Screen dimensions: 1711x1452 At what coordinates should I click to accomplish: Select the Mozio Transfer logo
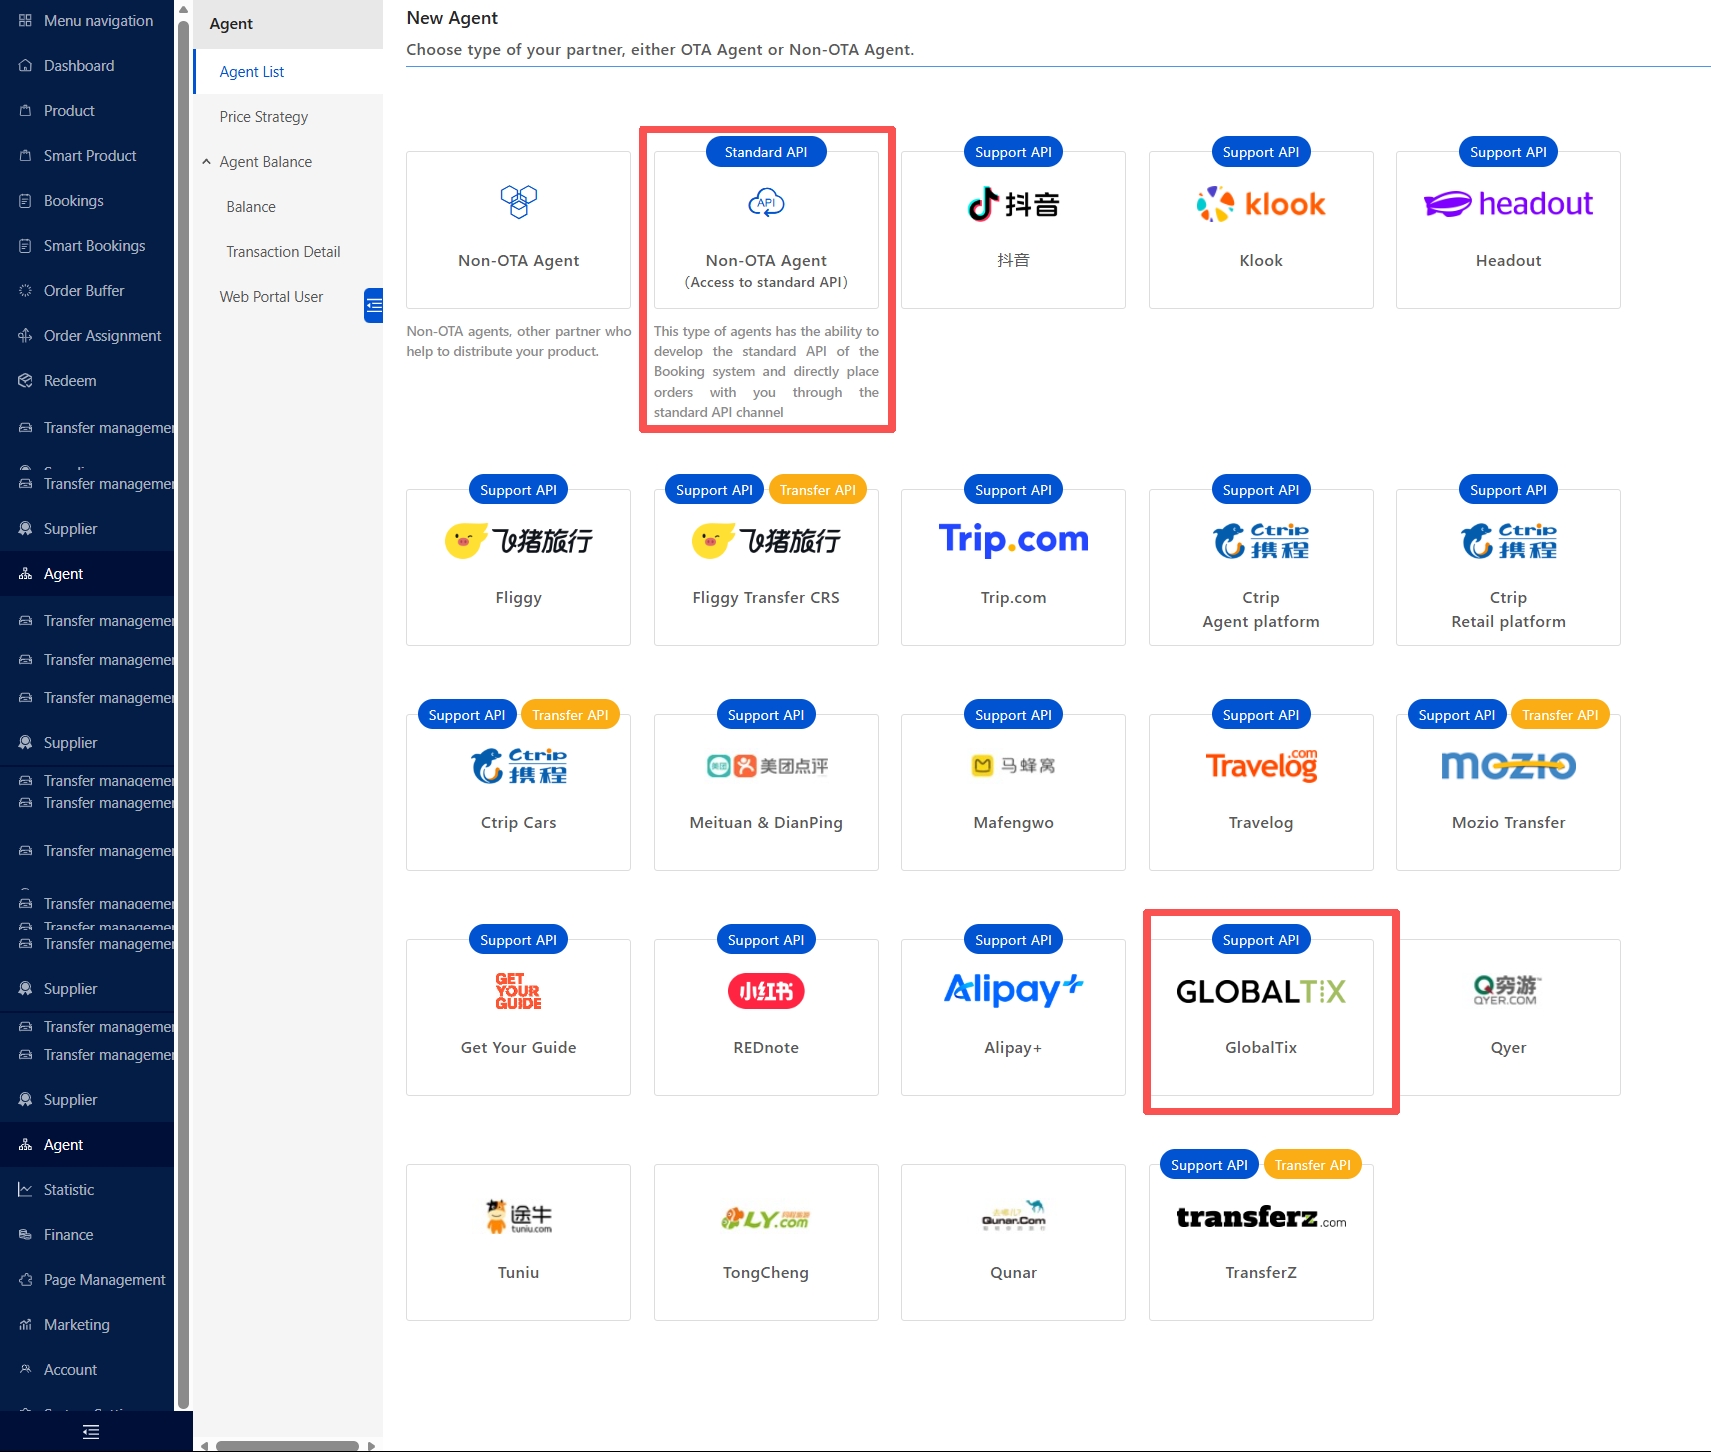tap(1508, 766)
